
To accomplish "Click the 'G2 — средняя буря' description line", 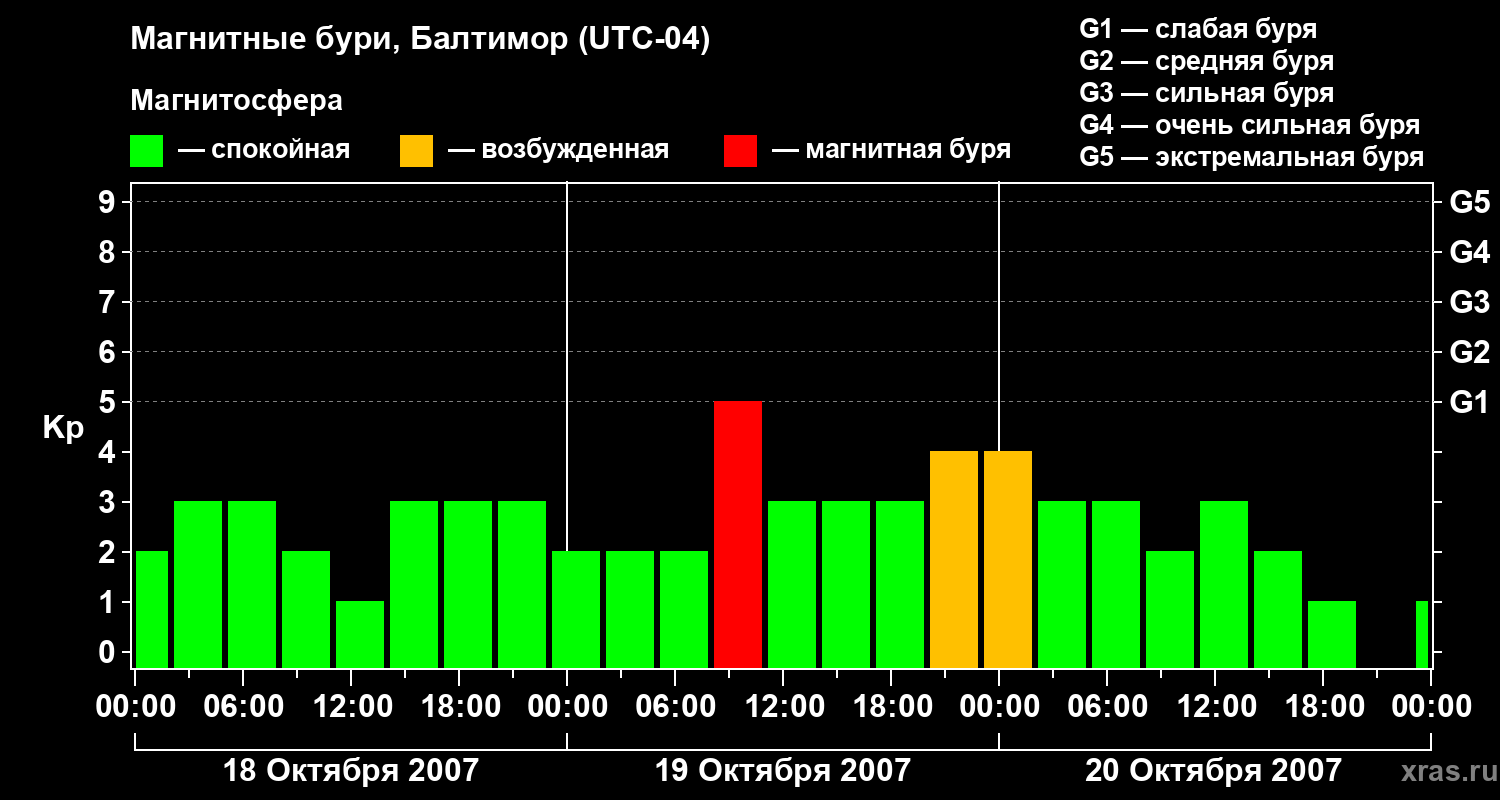I will [x=1206, y=61].
